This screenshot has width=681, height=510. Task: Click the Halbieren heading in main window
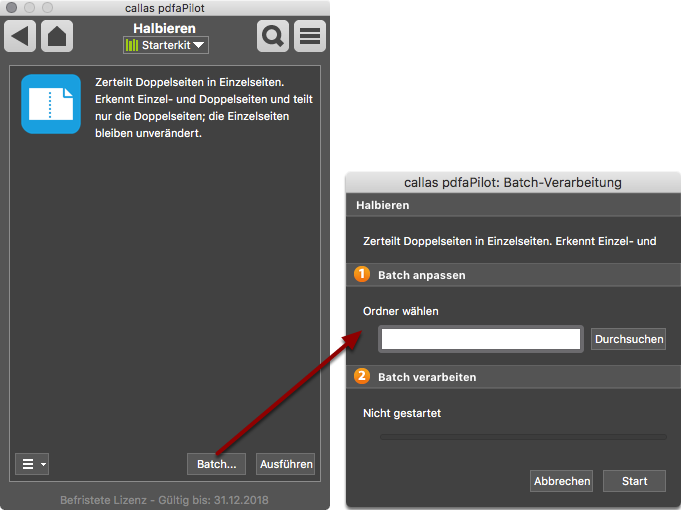[165, 28]
